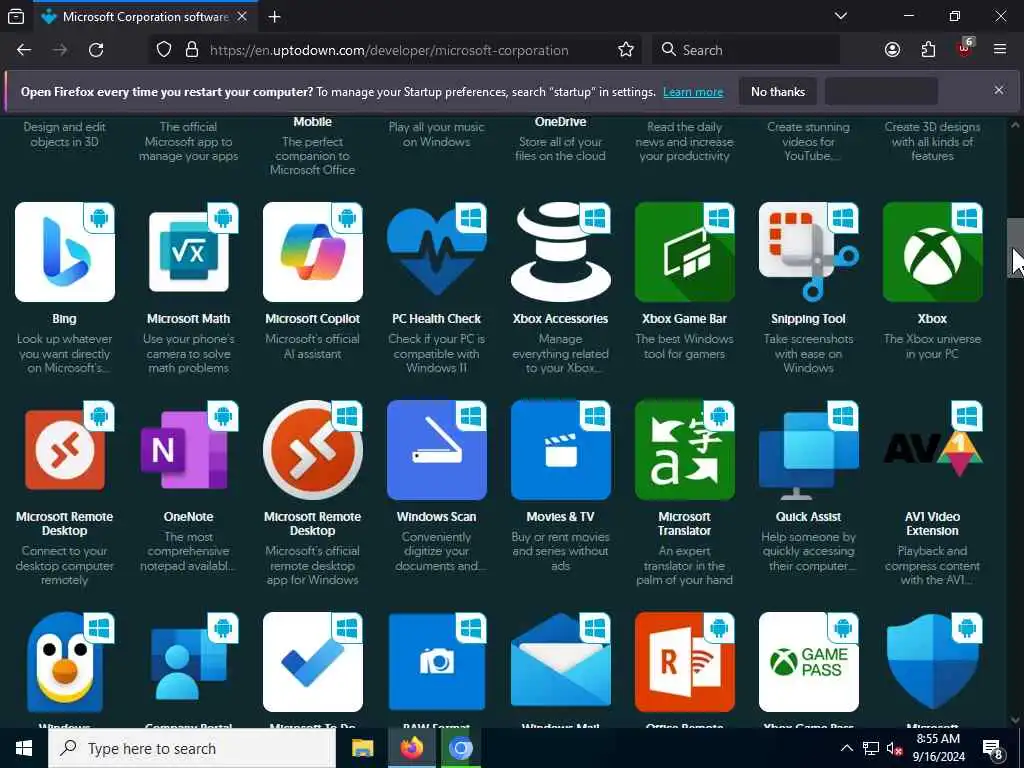Focus the browser Search box

pyautogui.click(x=746, y=50)
